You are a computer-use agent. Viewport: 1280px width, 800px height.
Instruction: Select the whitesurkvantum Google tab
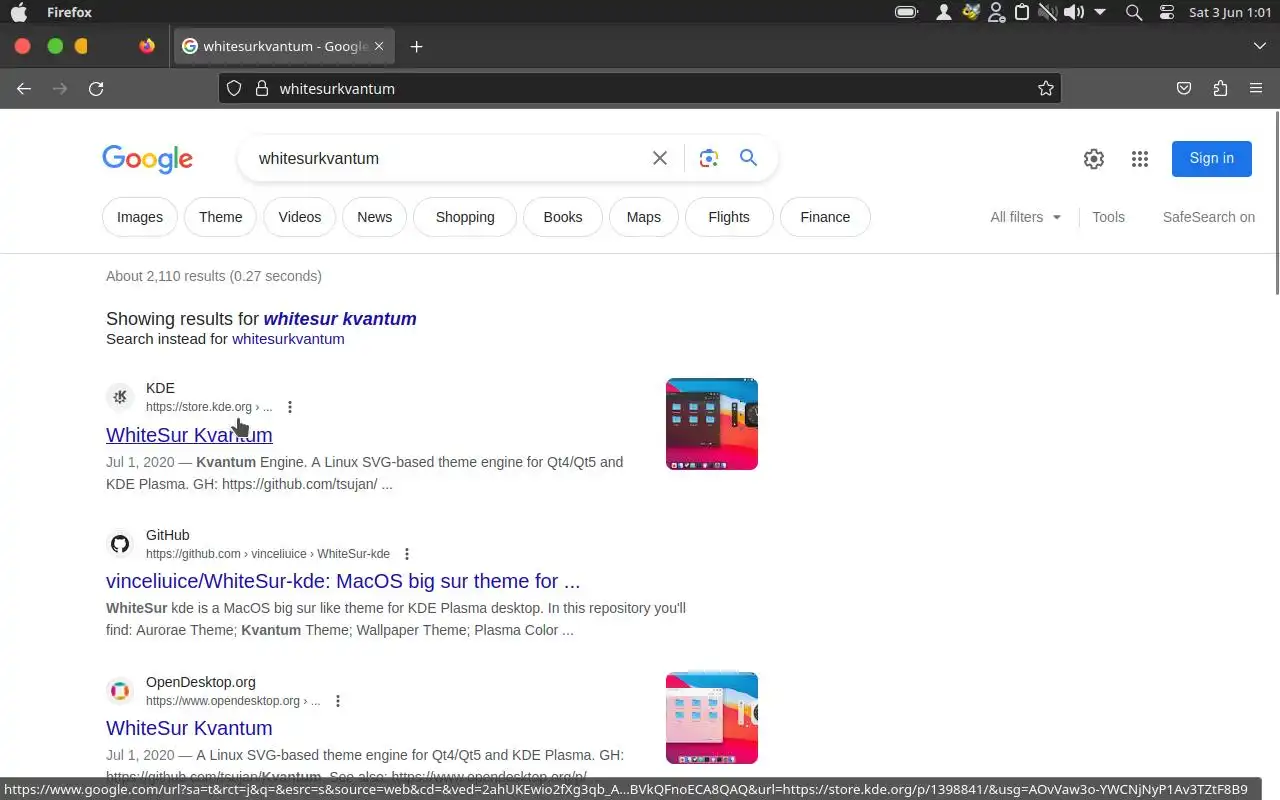point(285,46)
